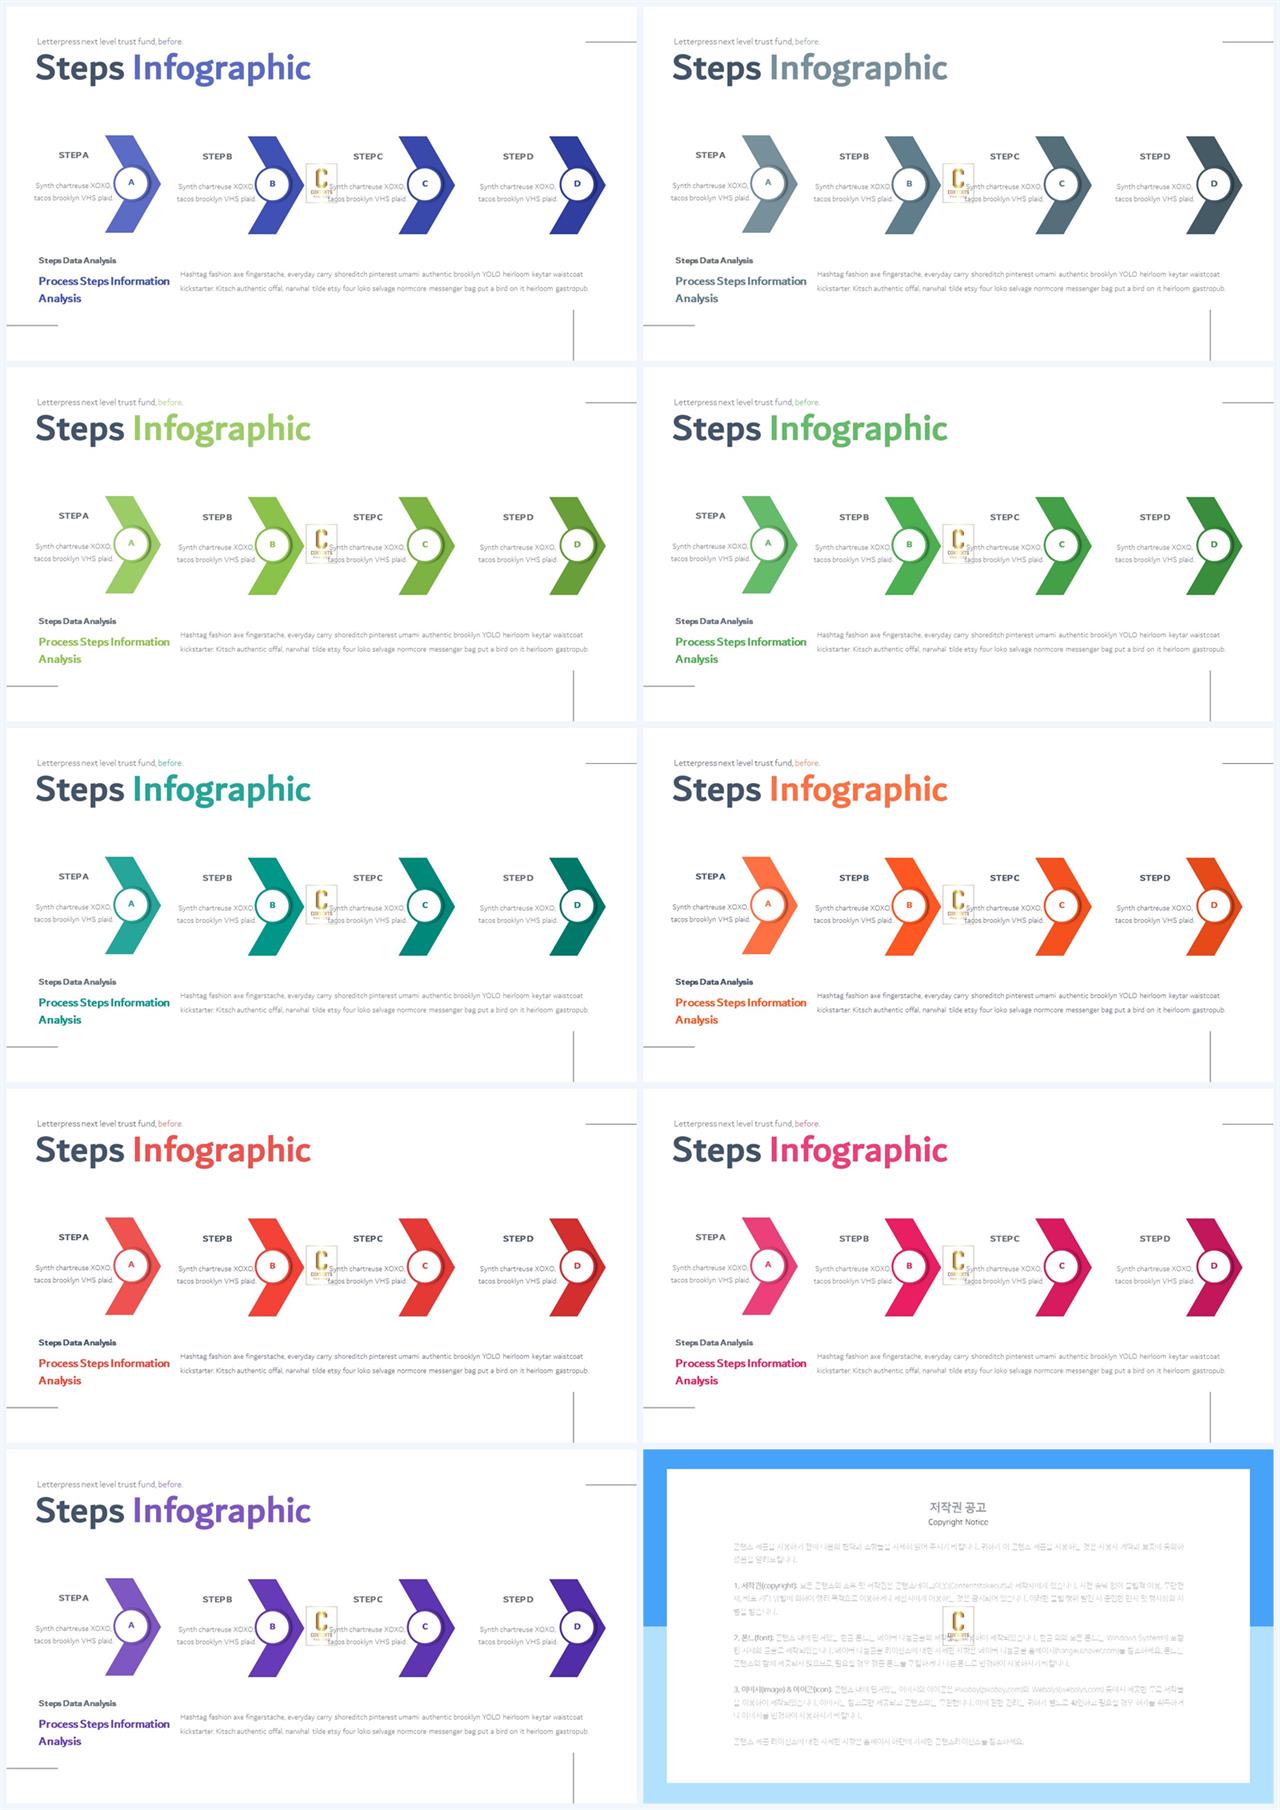Image resolution: width=1280 pixels, height=1810 pixels.
Task: Click Steps Data Analysis on dark green slide
Action: click(714, 621)
